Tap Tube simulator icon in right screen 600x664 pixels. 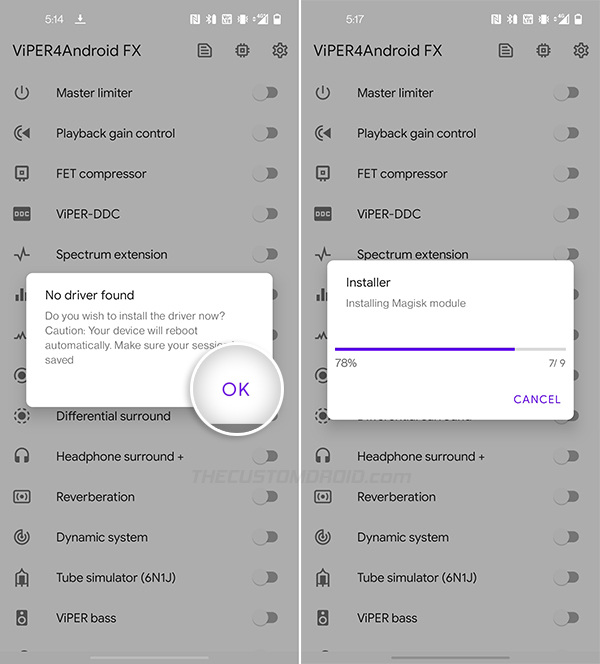[323, 578]
